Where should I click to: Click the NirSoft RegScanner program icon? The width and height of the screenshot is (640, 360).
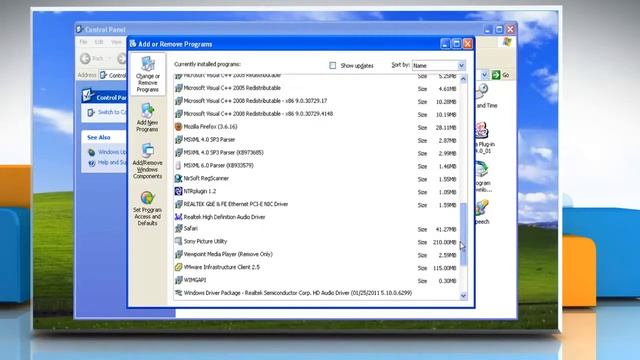pos(178,178)
